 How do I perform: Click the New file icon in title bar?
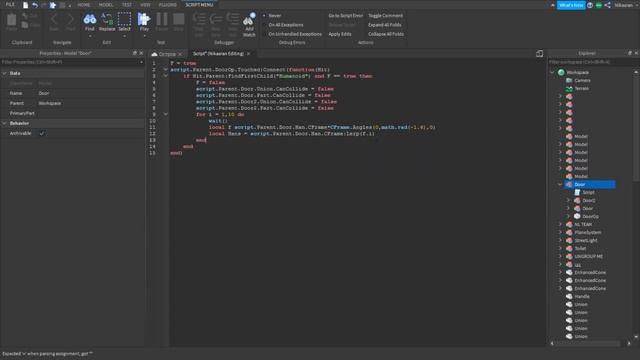tap(25, 5)
